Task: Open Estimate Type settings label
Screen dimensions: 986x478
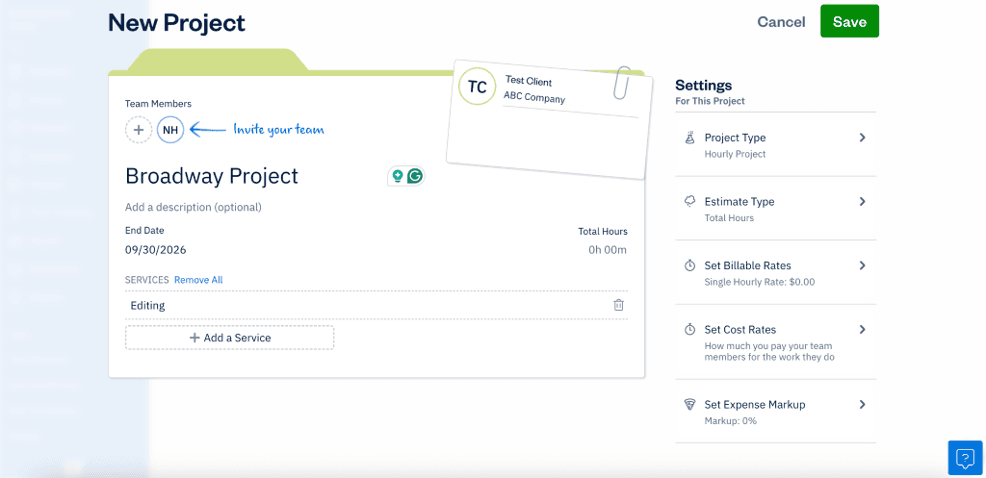Action: pyautogui.click(x=740, y=202)
